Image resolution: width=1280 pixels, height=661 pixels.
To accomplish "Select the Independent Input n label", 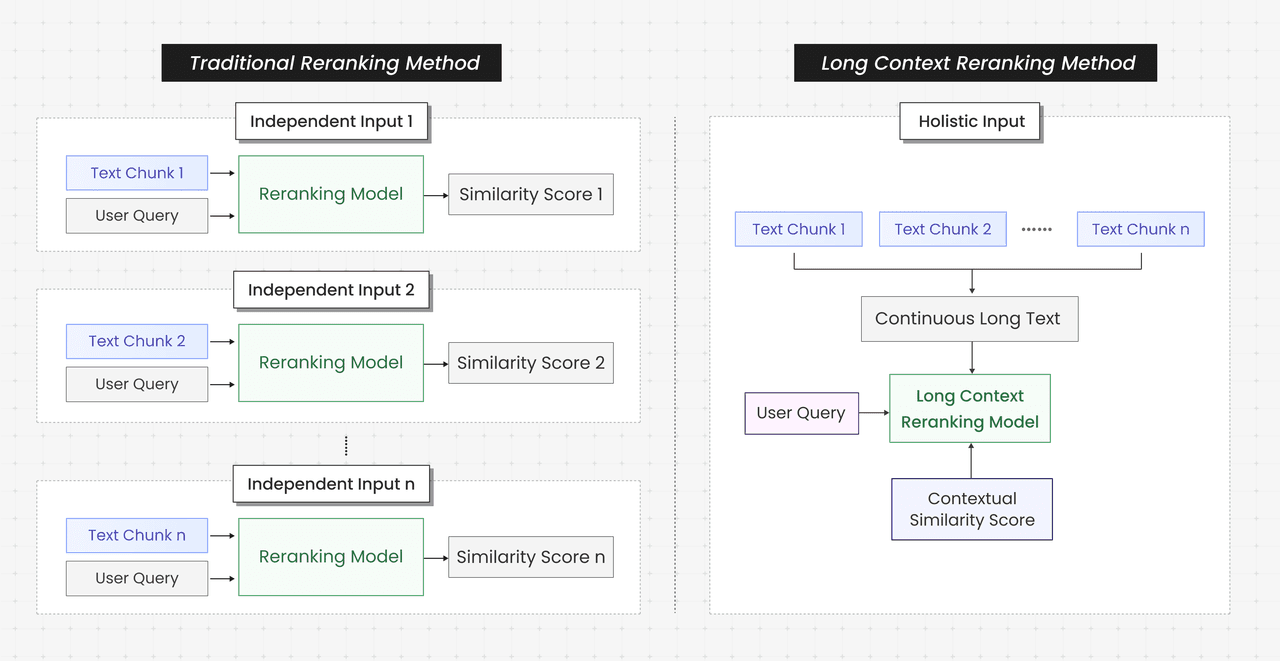I will coord(331,484).
